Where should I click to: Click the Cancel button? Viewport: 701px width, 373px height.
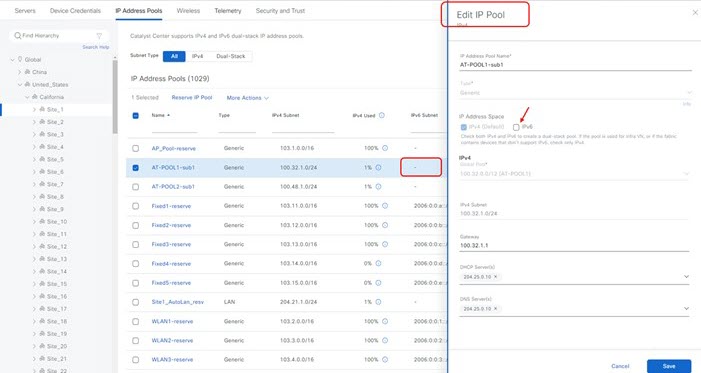coord(620,366)
